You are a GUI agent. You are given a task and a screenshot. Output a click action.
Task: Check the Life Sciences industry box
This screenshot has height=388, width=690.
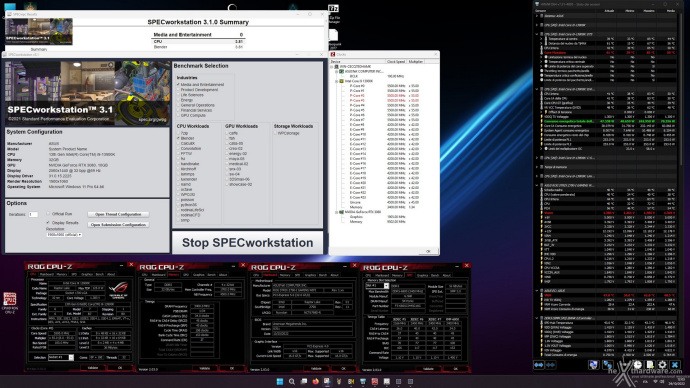coord(178,95)
